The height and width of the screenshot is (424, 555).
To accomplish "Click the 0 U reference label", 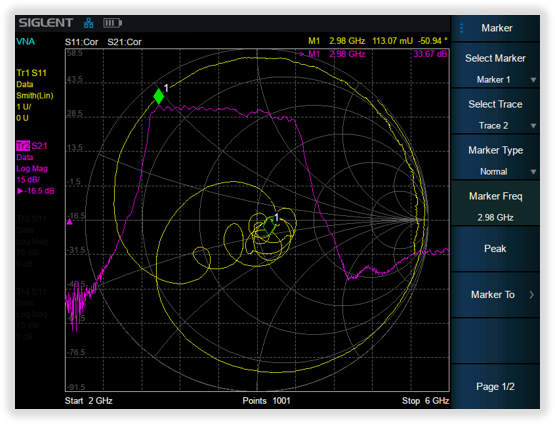I will coord(22,118).
